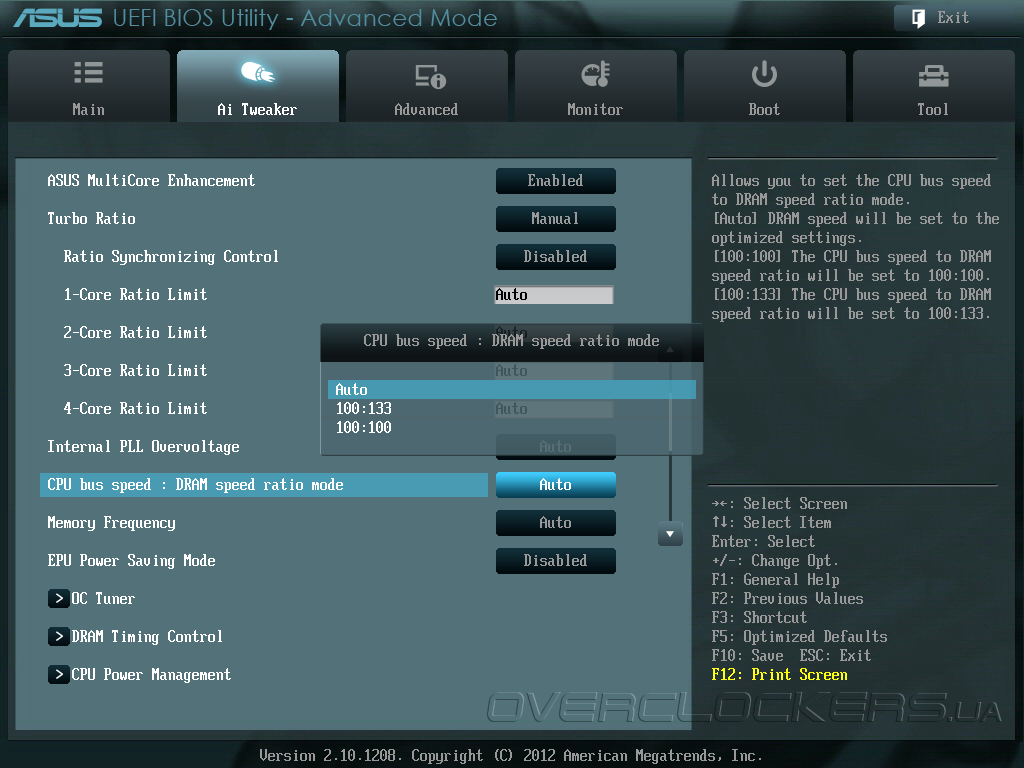Viewport: 1024px width, 768px height.
Task: Change EPU Power Saving Mode Disabled value
Action: pos(556,560)
